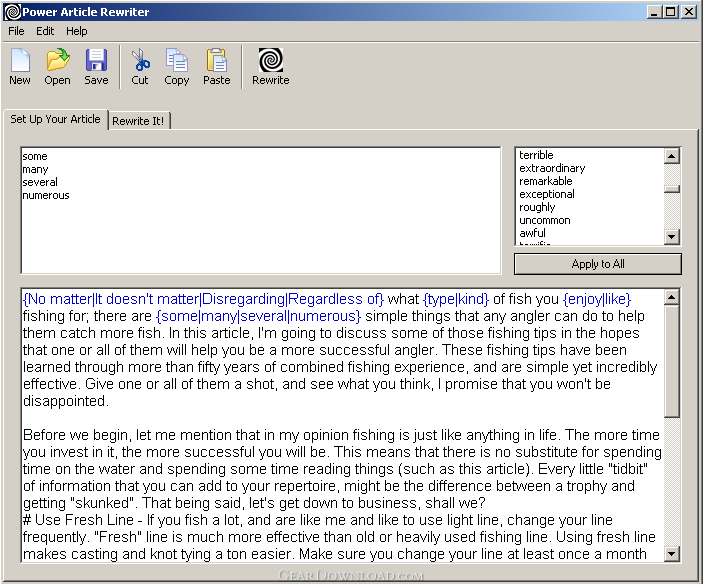
Task: Minimize the Power Article Rewriter window
Action: [x=654, y=12]
